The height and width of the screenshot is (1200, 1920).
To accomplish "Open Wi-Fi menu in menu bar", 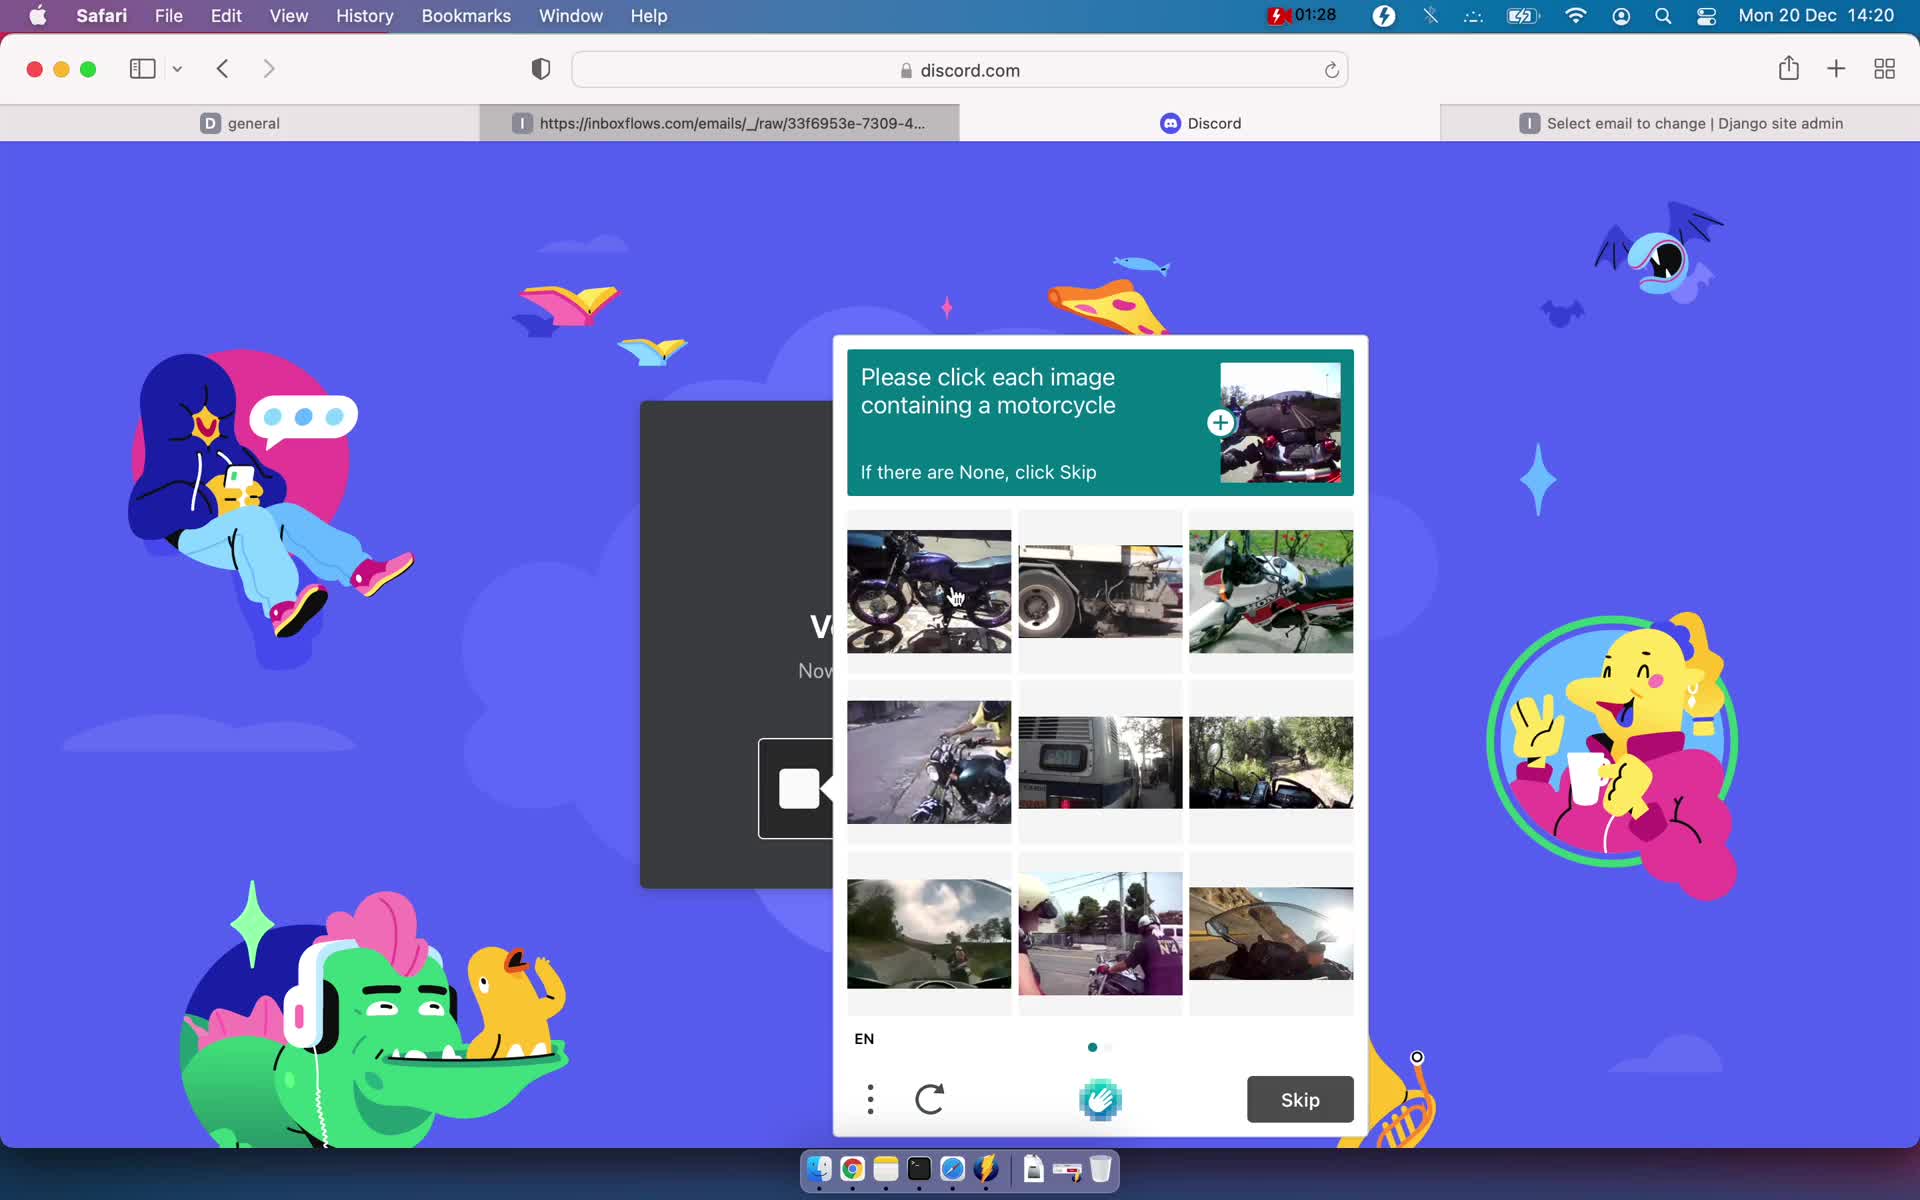I will tap(1576, 16).
